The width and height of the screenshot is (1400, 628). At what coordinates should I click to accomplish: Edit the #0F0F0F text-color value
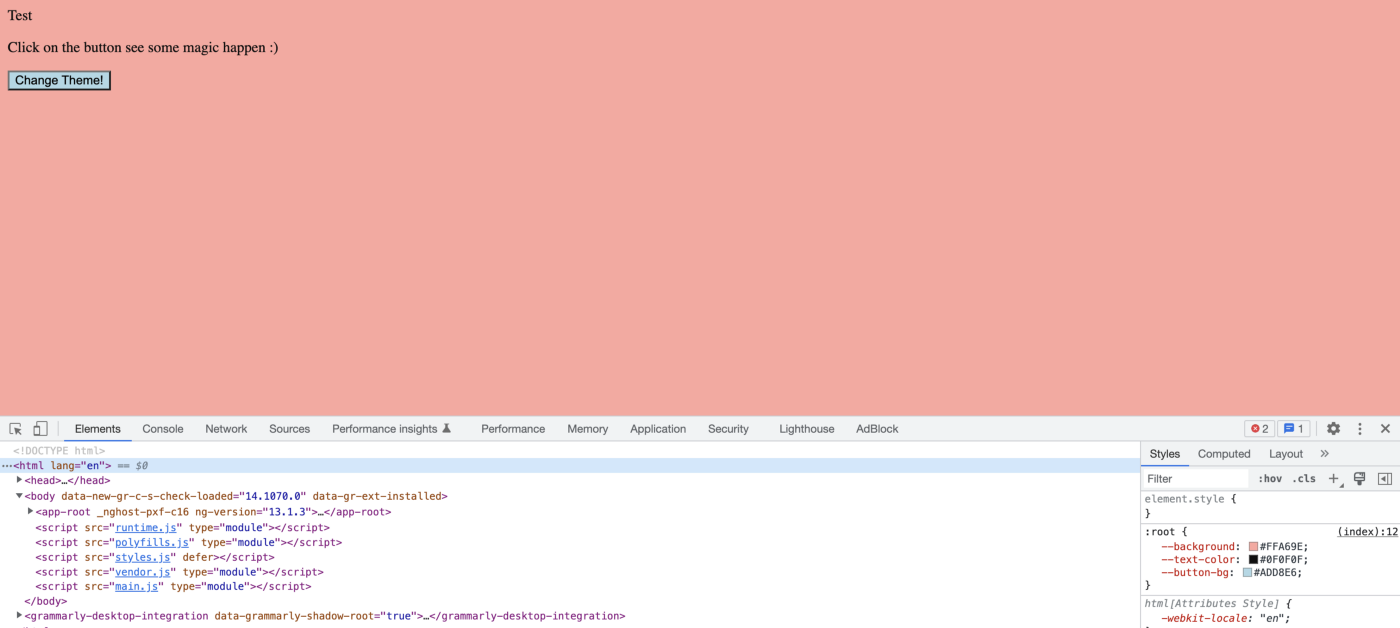[1282, 560]
